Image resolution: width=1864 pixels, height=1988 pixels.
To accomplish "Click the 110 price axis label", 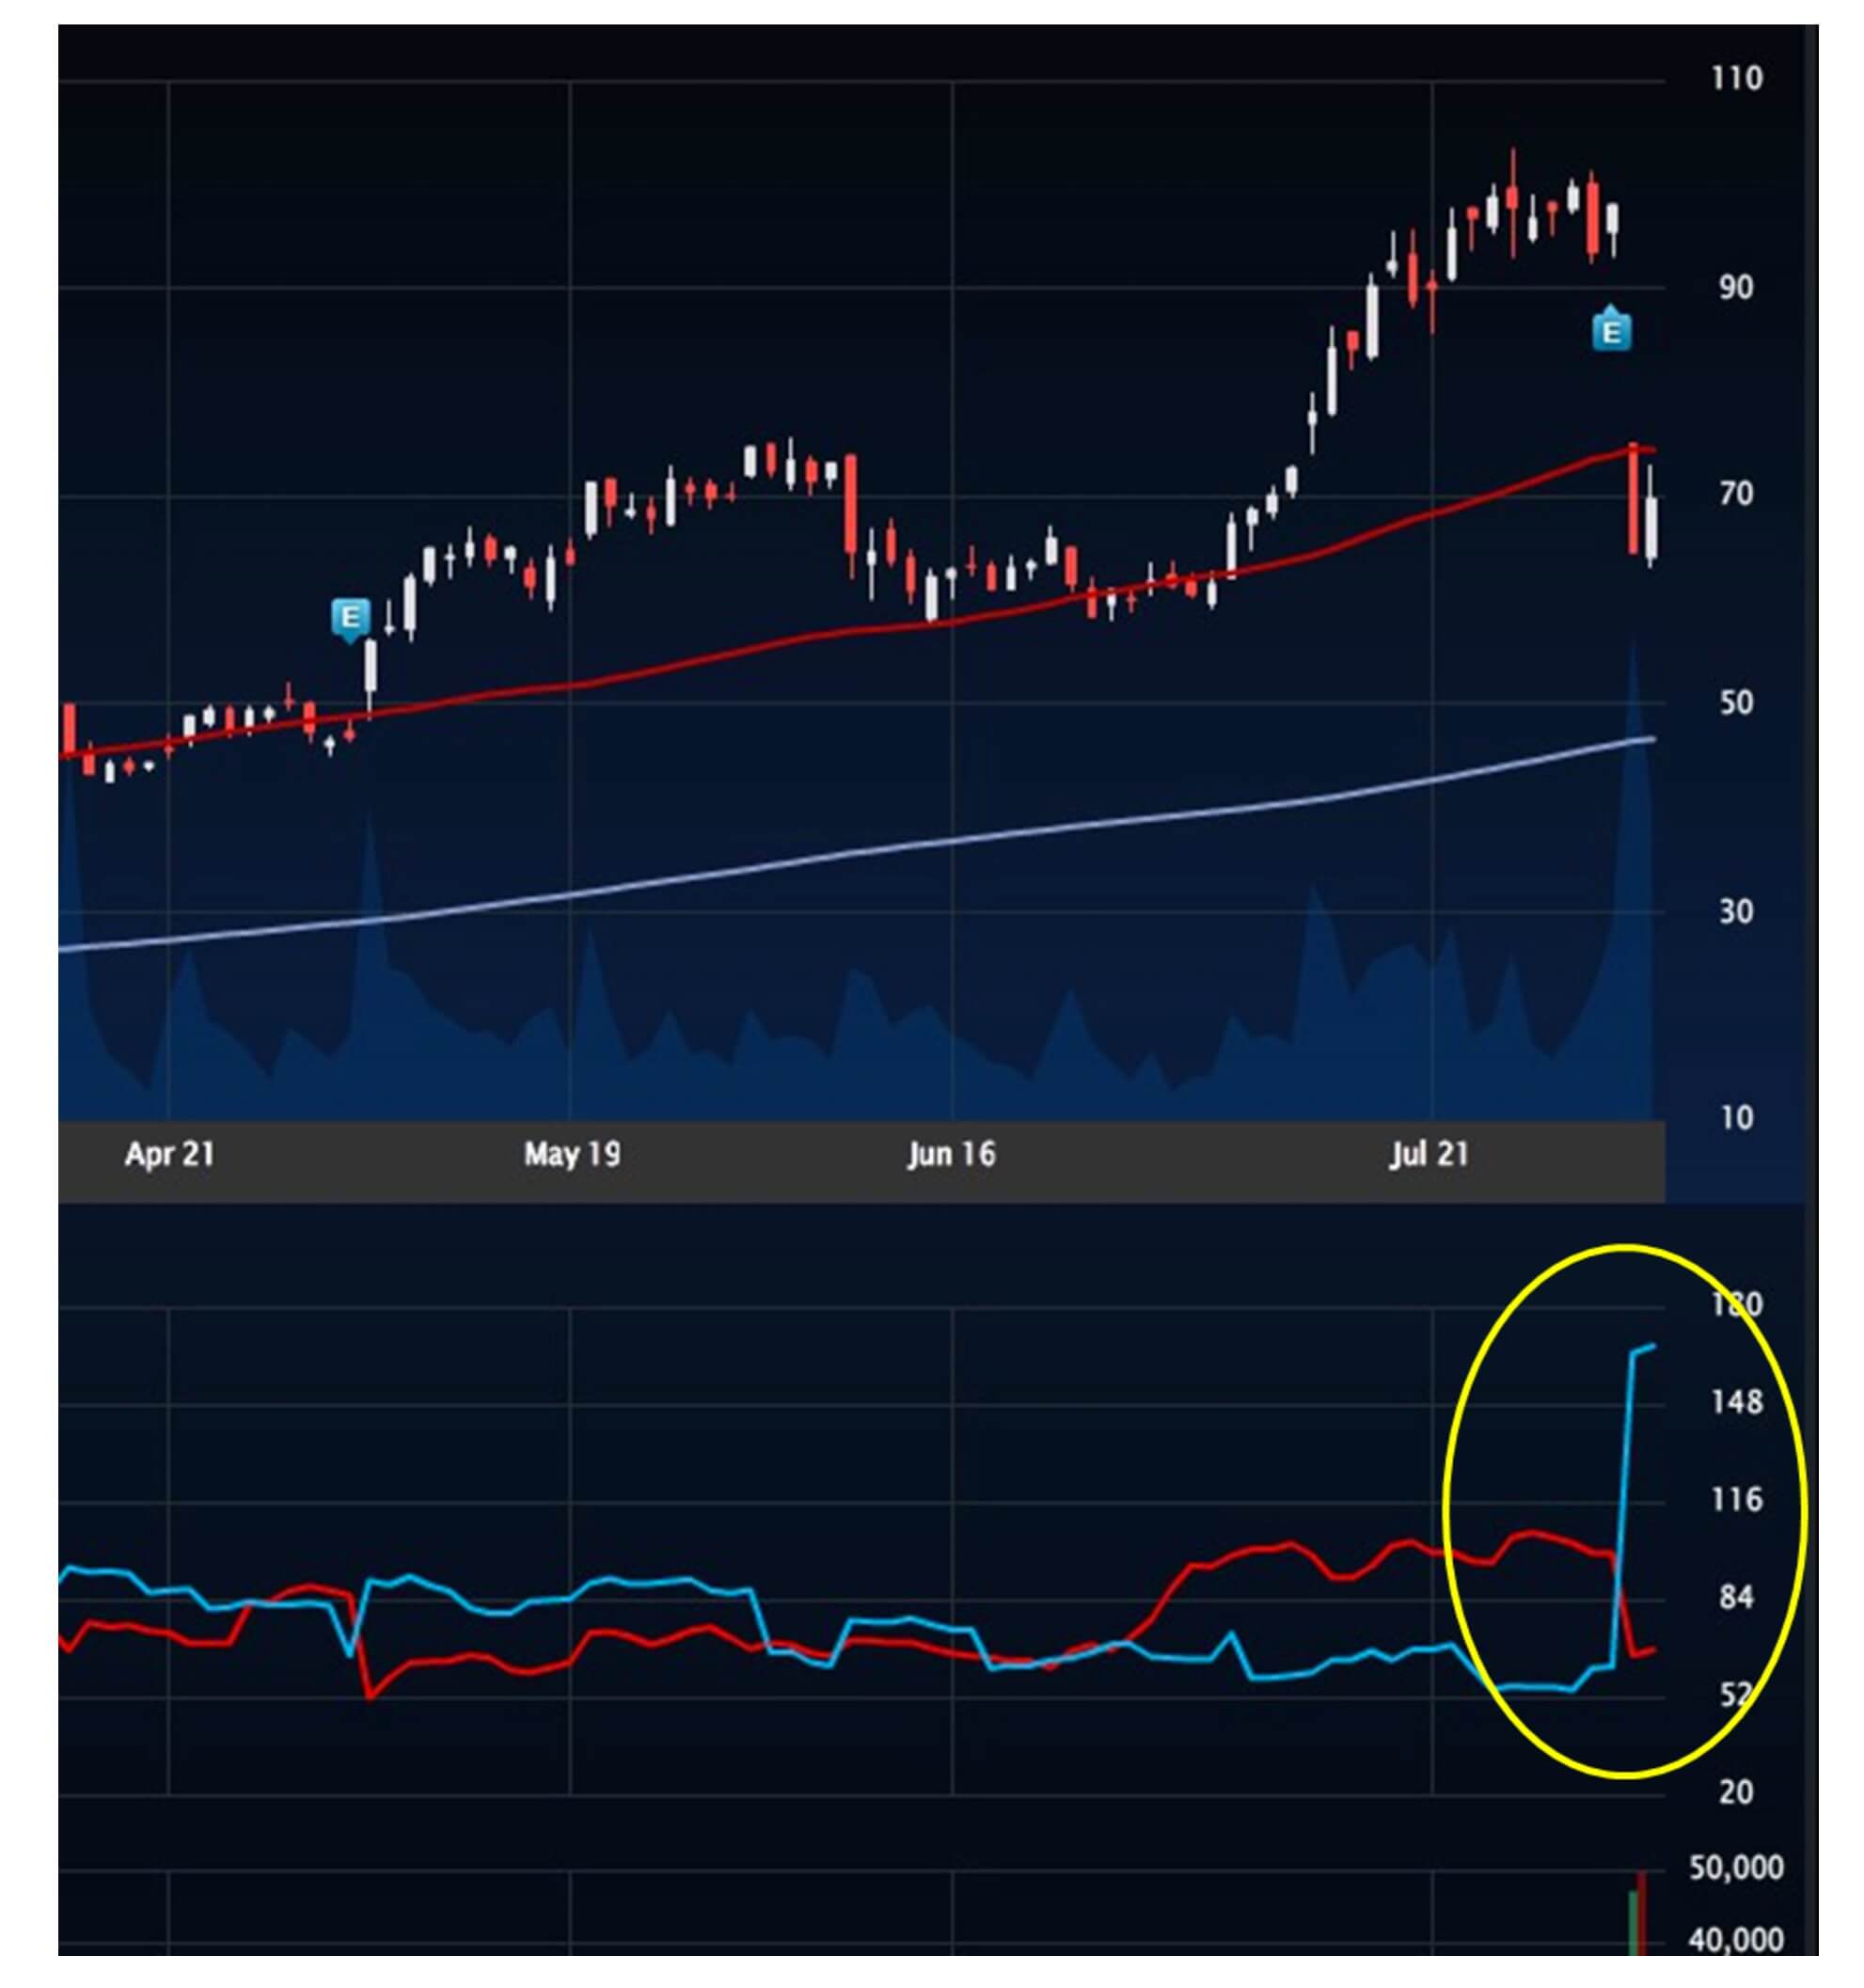I will tap(1736, 78).
